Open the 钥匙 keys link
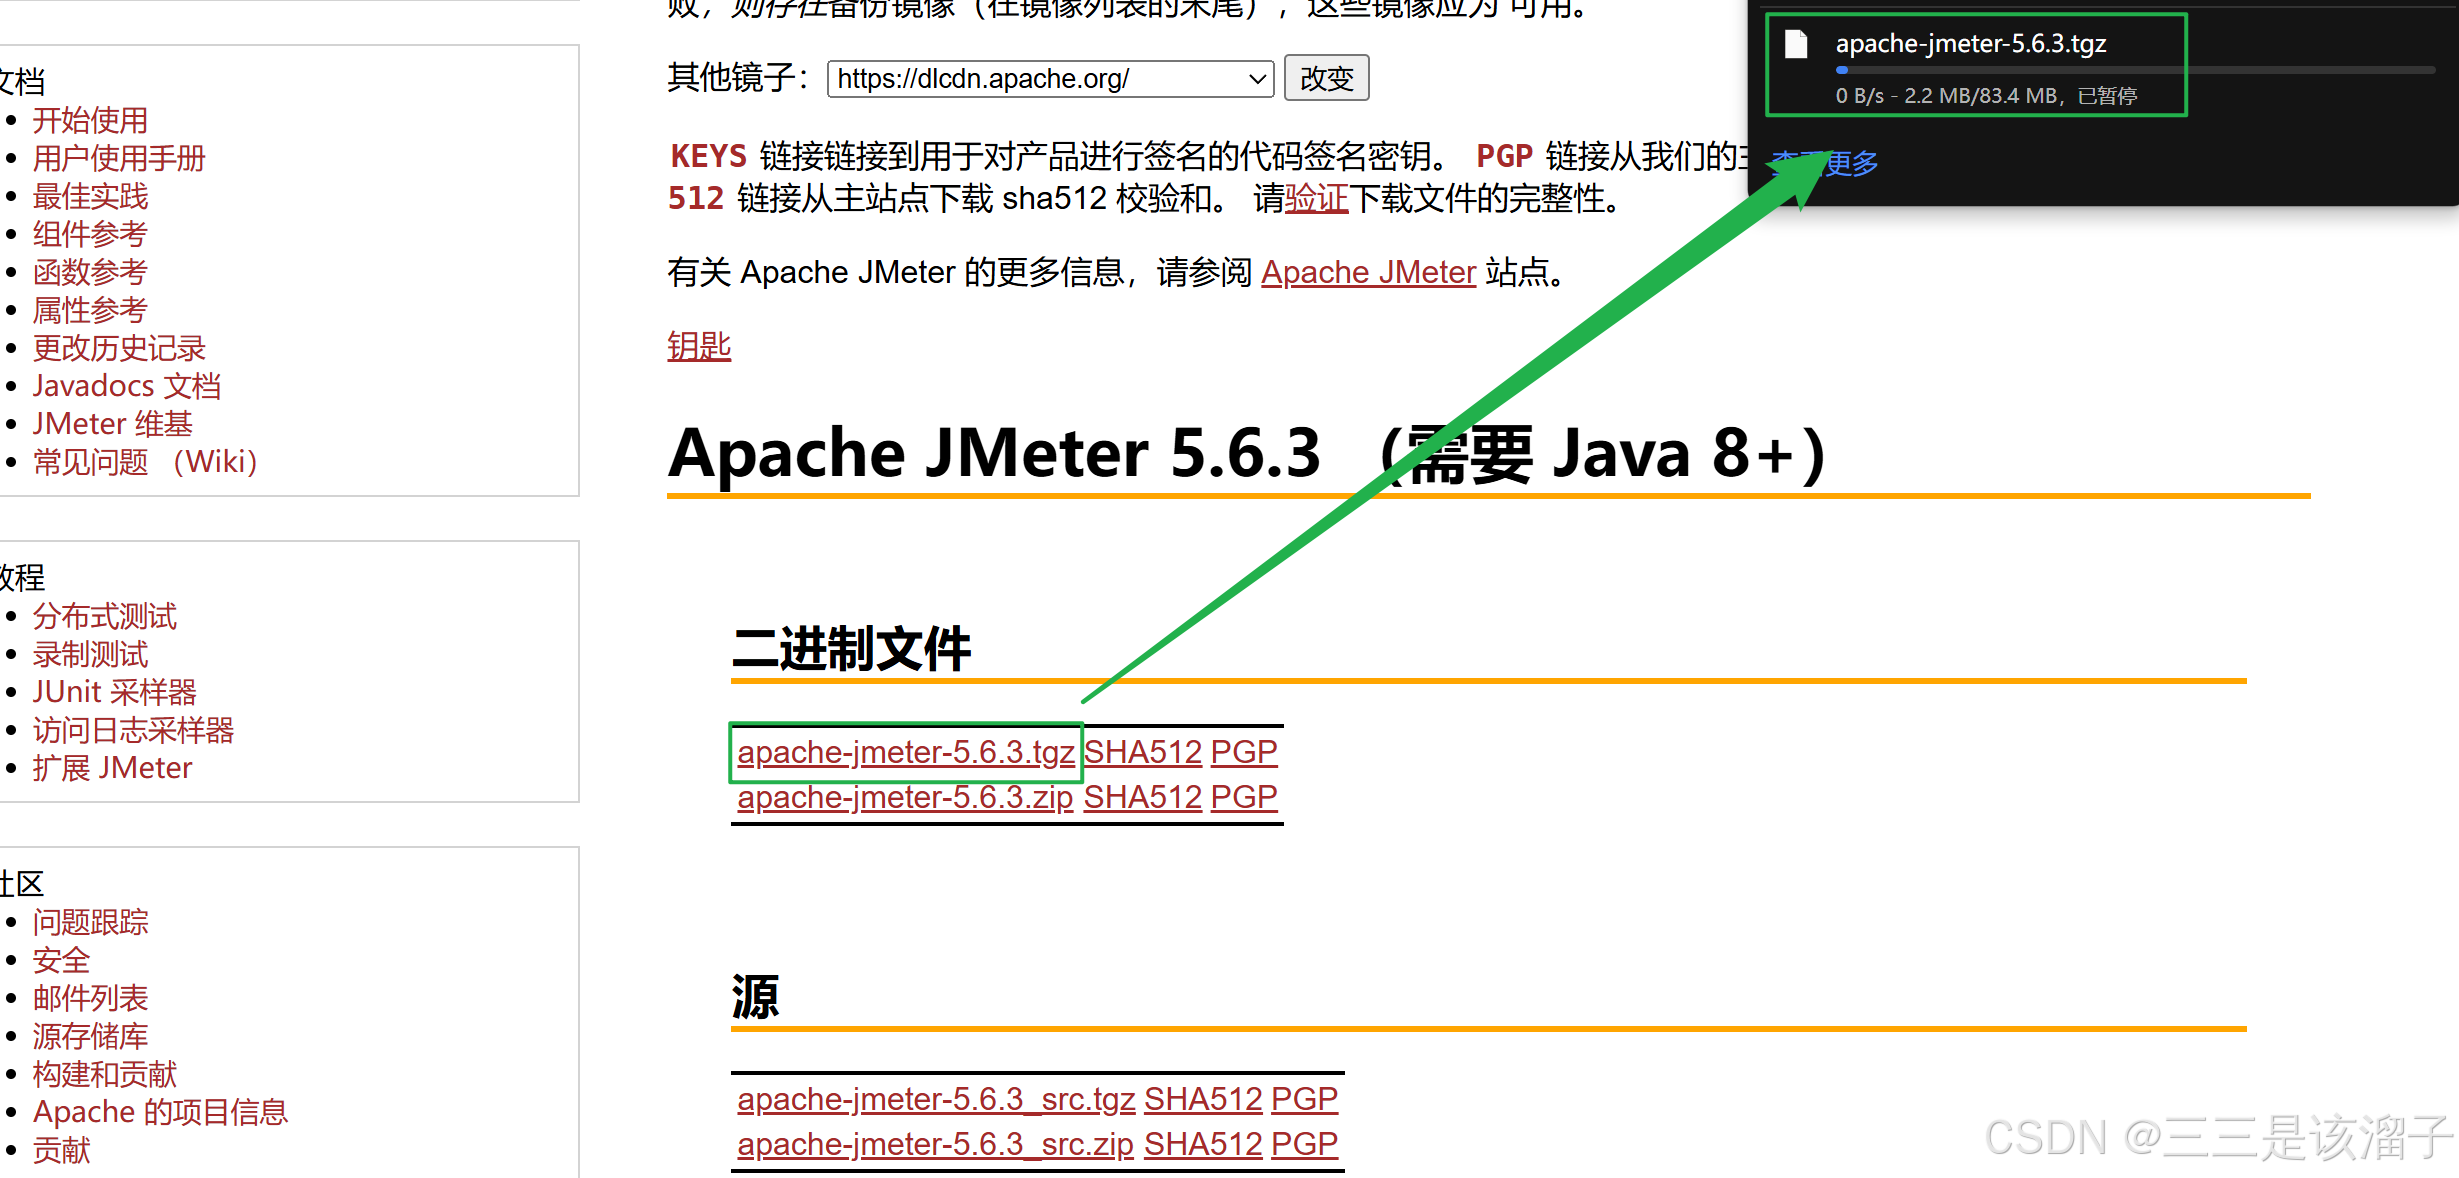Screen dimensions: 2459x1178 click(x=699, y=346)
